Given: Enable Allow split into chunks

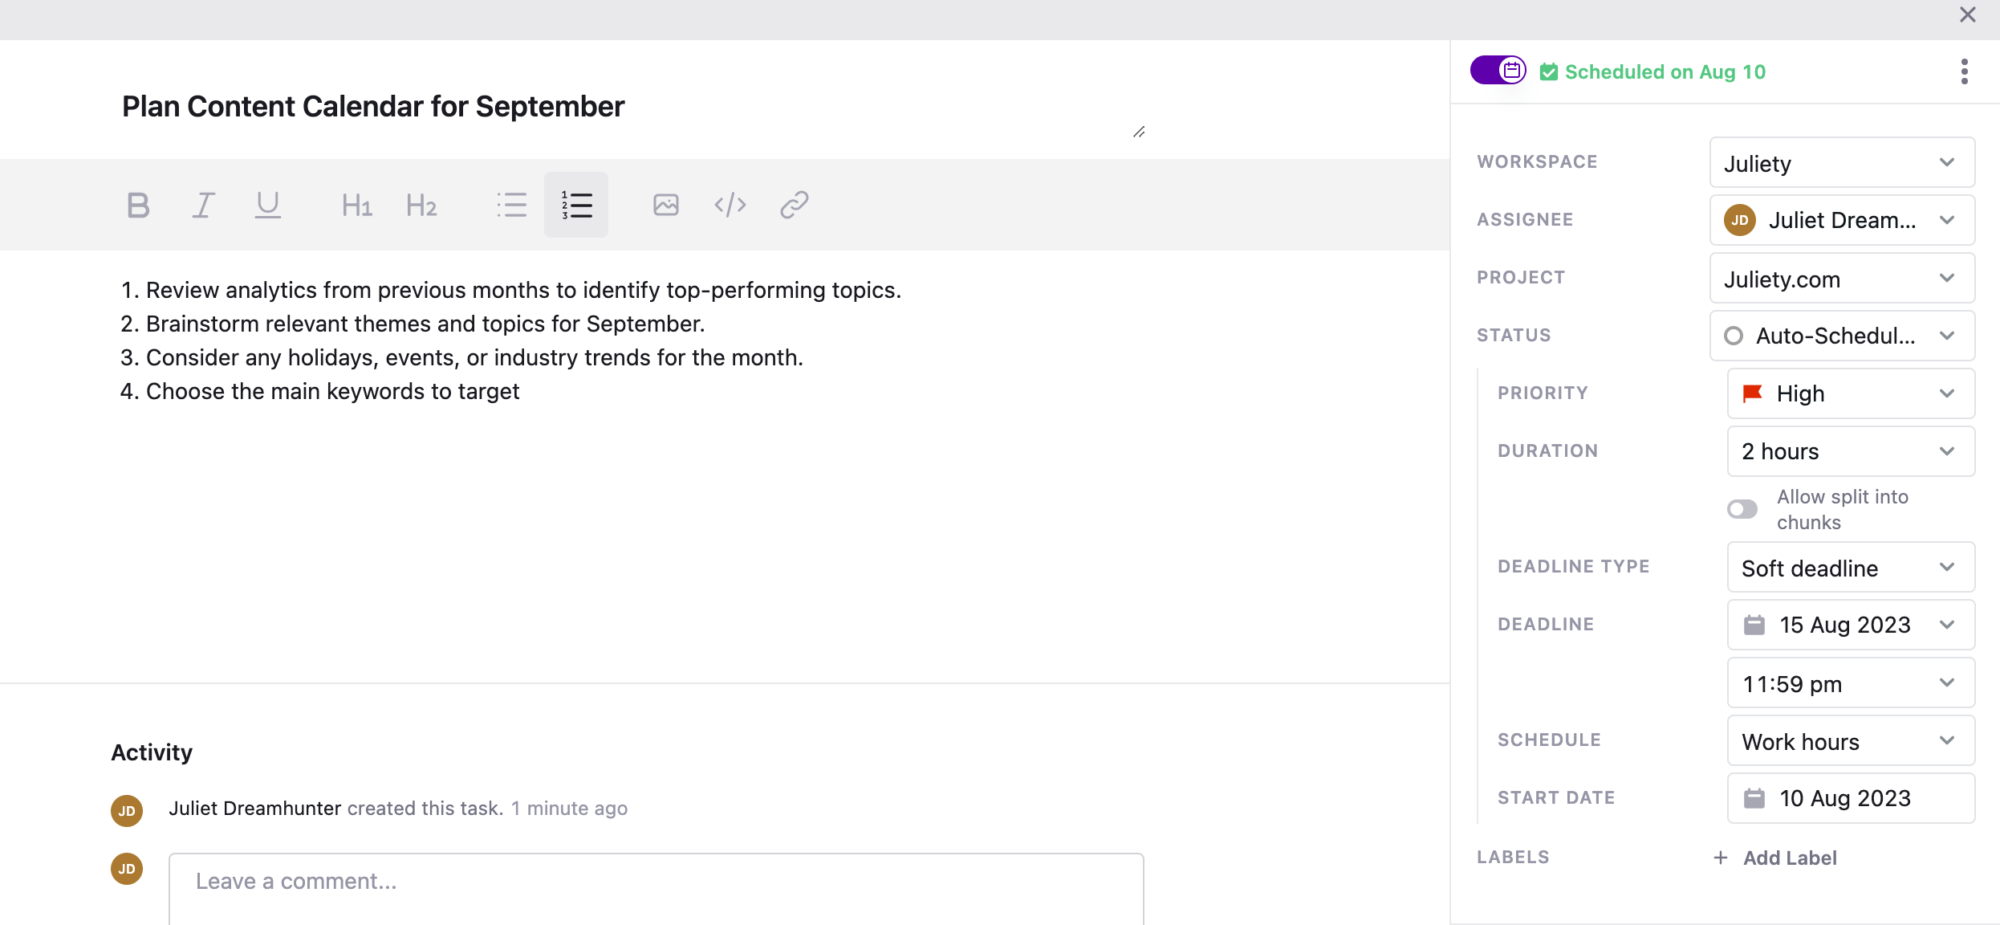Looking at the screenshot, I should click(1741, 509).
